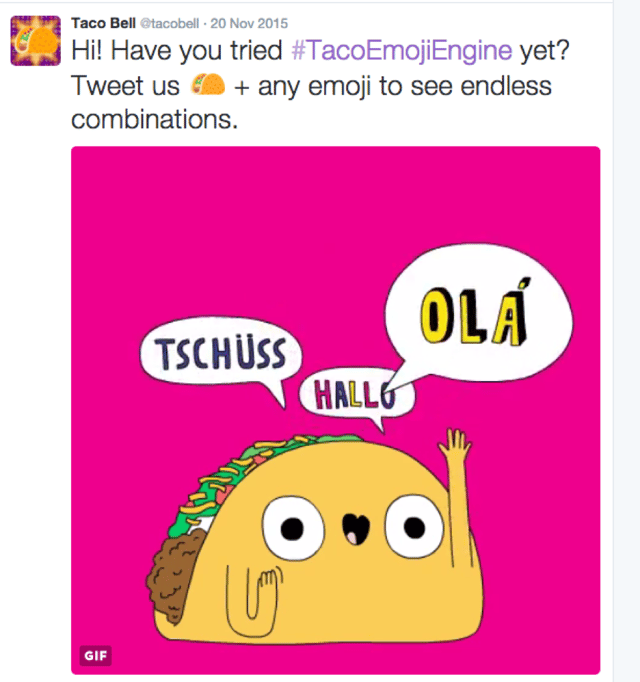Click the taco's brown meat filling
Viewport: 640px width, 682px height.
pyautogui.click(x=174, y=576)
